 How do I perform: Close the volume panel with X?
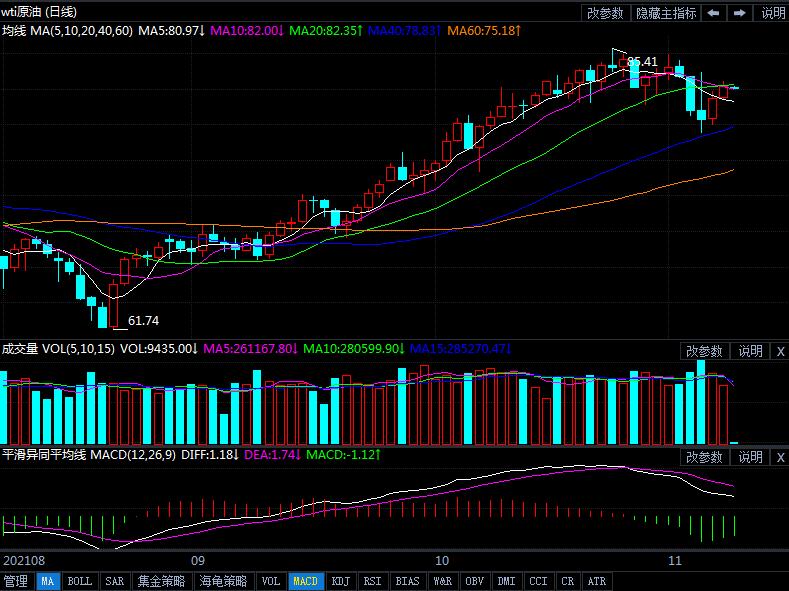(780, 351)
